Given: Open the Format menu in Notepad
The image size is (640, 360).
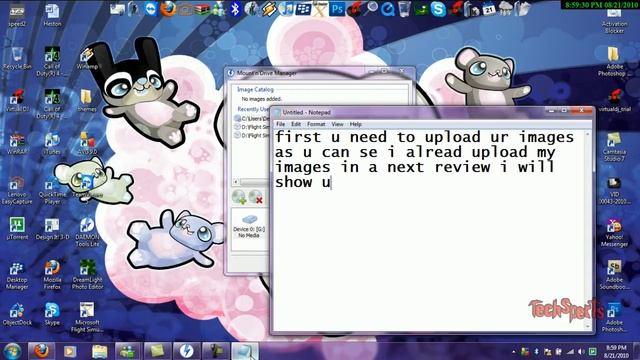Looking at the screenshot, I should point(316,124).
